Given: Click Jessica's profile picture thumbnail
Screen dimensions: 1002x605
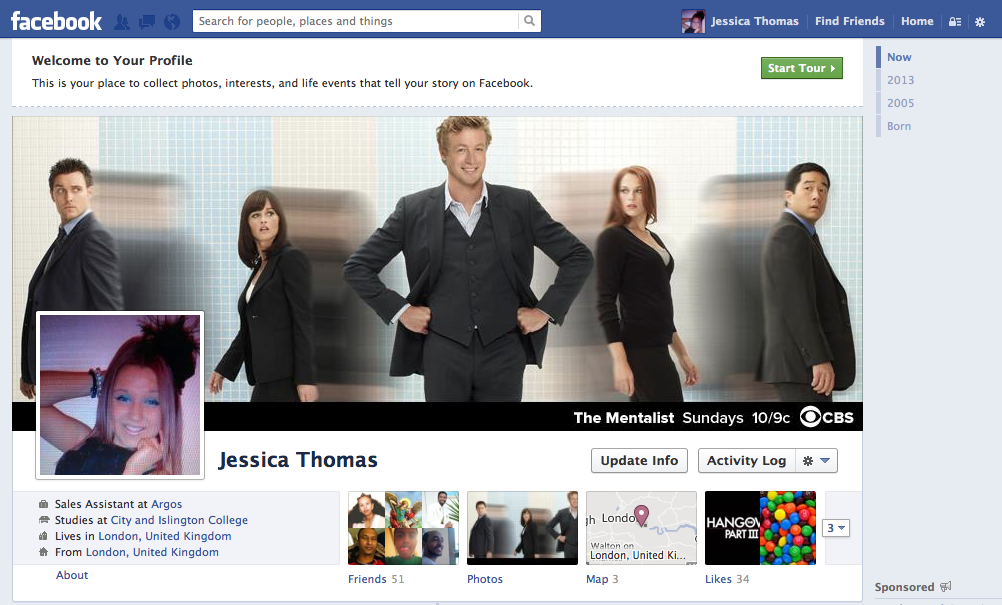Looking at the screenshot, I should [x=119, y=394].
